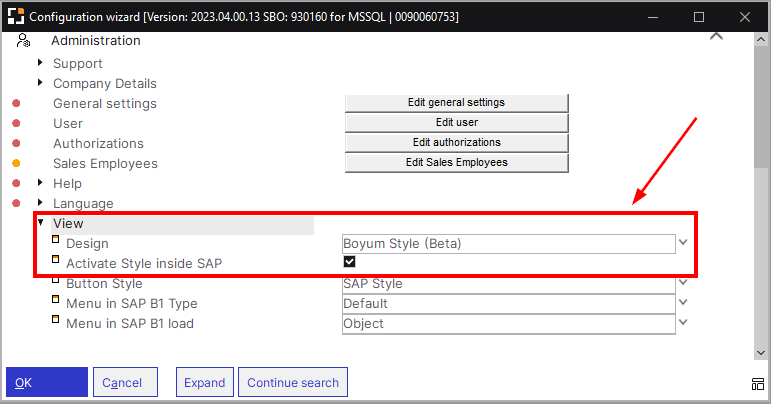The image size is (771, 404).
Task: Open the Menu in SAP B1 Type dropdown arrow
Action: point(683,302)
